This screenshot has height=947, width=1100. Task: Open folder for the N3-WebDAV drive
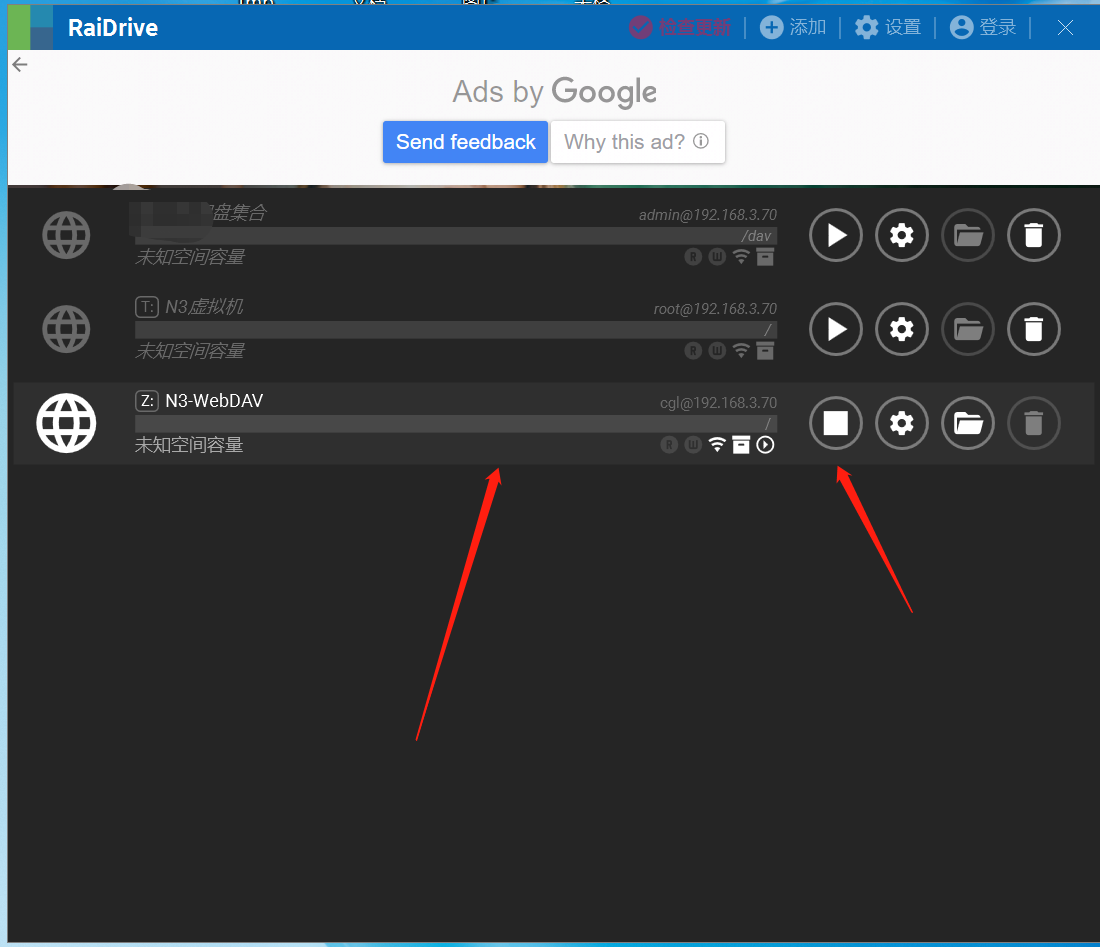pos(967,423)
